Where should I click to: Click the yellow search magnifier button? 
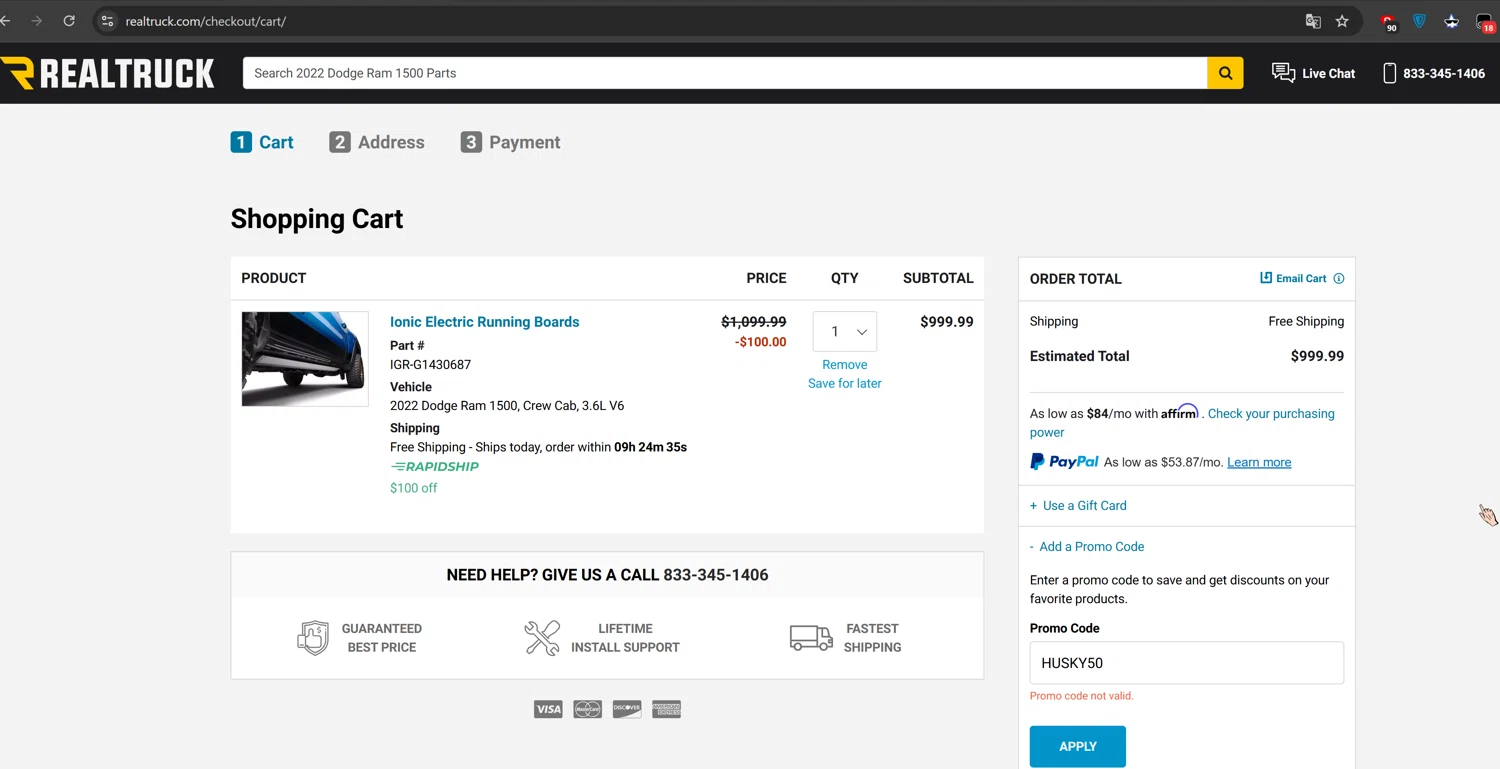pyautogui.click(x=1225, y=73)
